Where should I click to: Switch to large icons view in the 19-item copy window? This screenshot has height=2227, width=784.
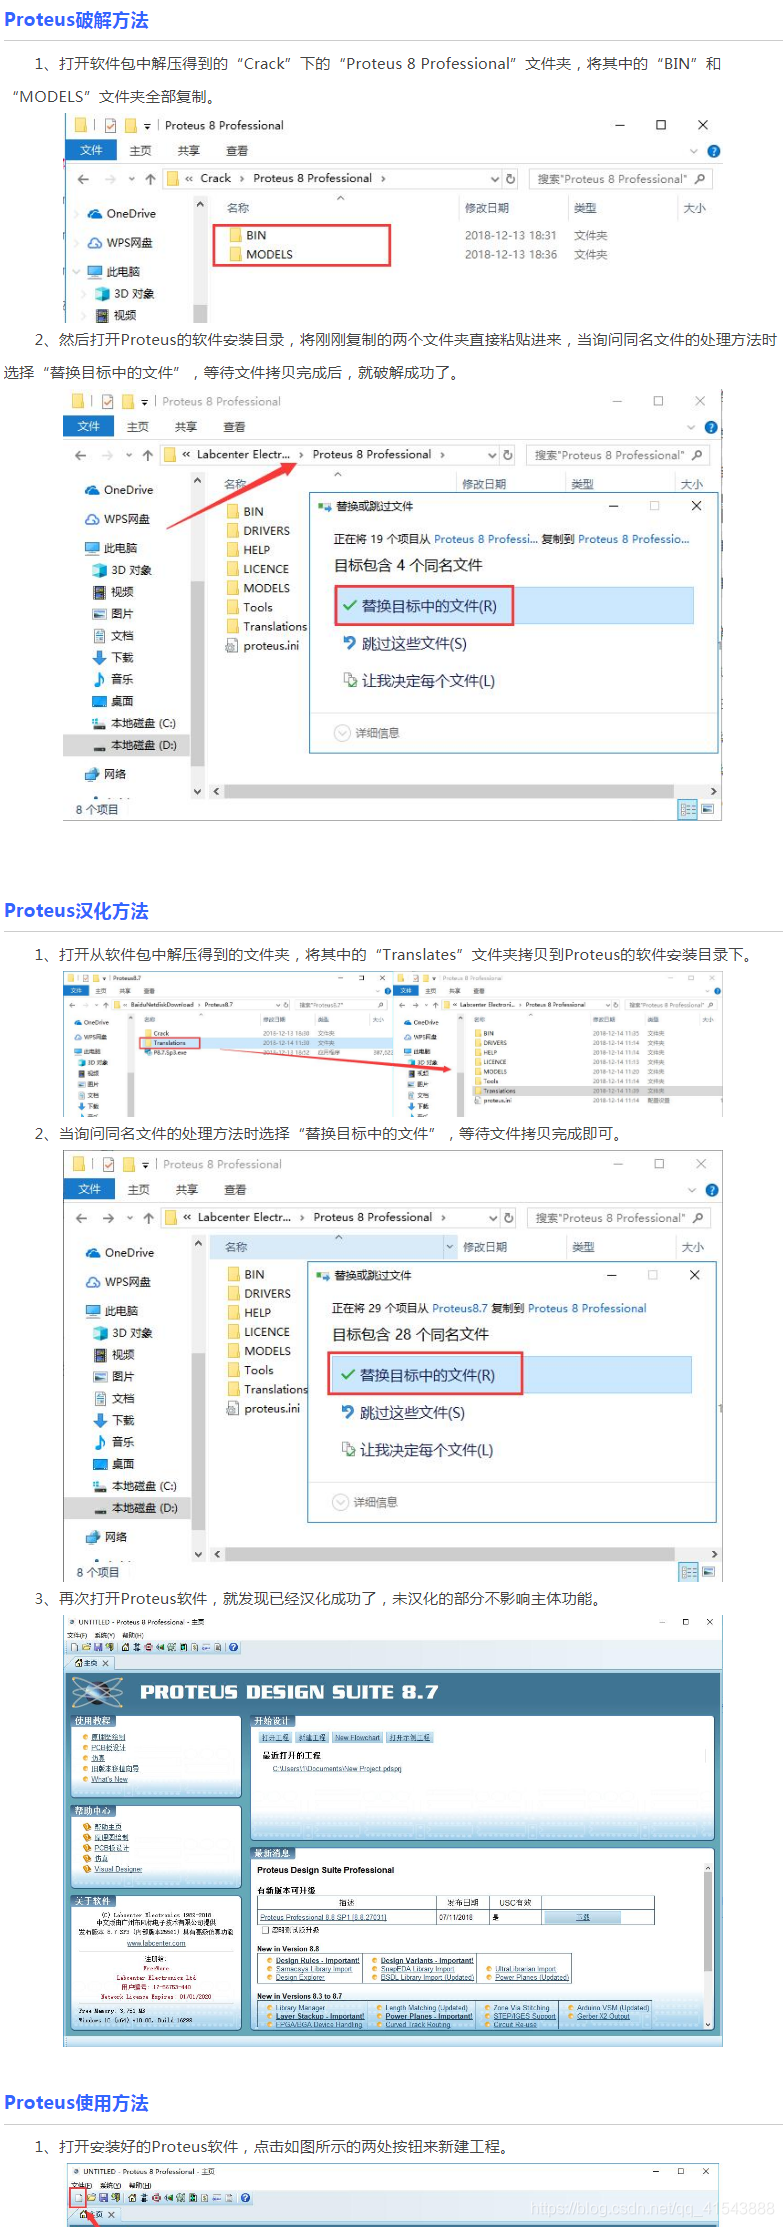(708, 809)
